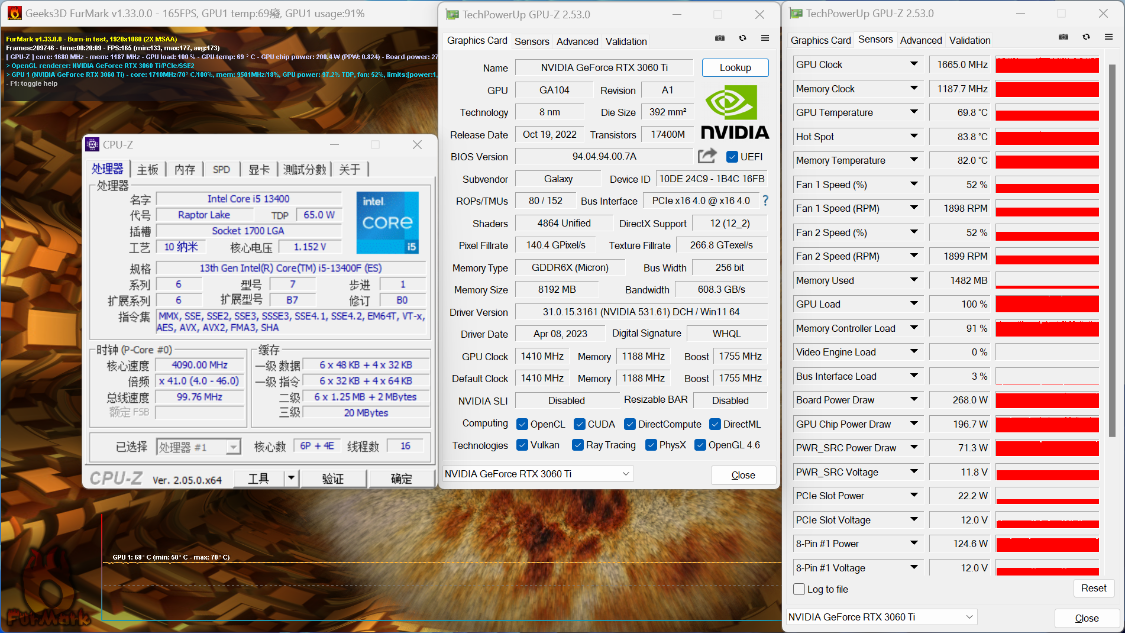Click the screenshot camera icon in the GPU-Z Graphics Card window
The height and width of the screenshot is (633, 1125).
pos(720,39)
